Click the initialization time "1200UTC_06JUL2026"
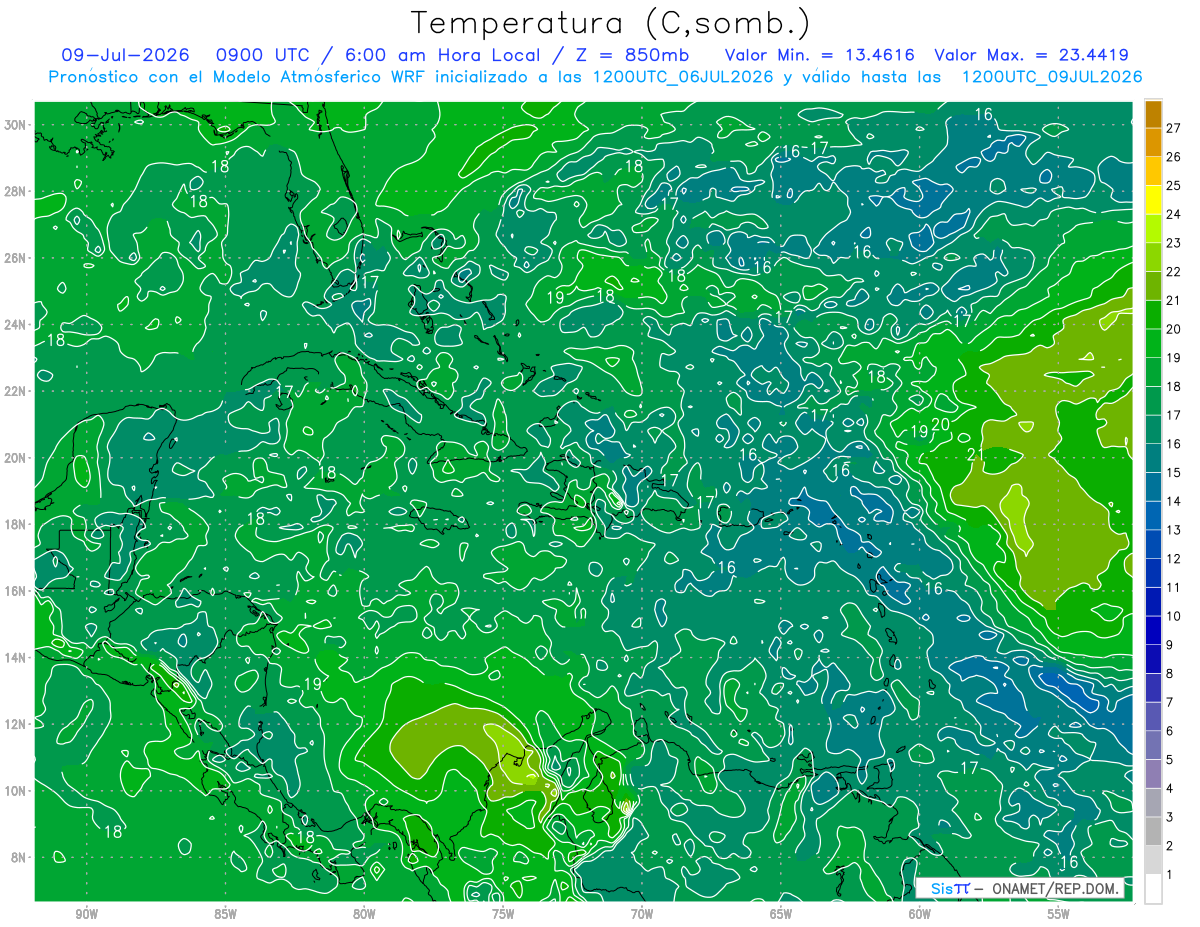The width and height of the screenshot is (1200, 927). pos(685,77)
